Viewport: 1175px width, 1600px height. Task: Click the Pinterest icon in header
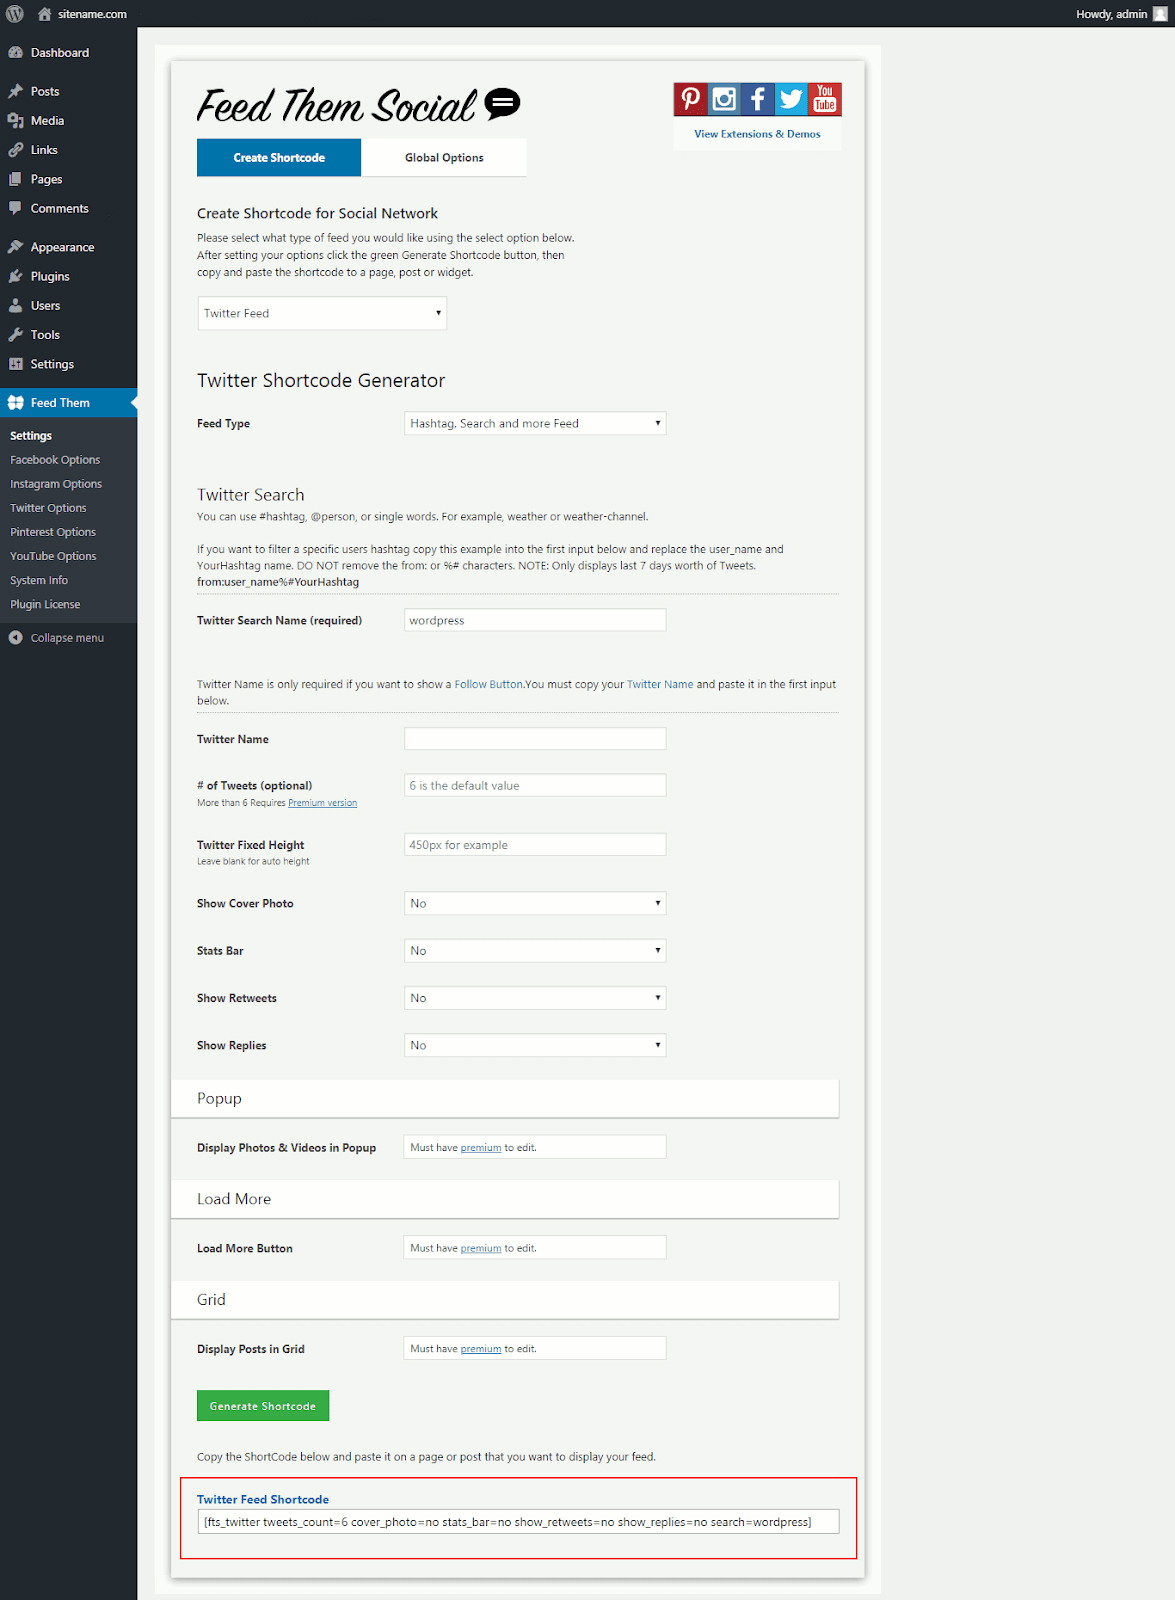690,99
